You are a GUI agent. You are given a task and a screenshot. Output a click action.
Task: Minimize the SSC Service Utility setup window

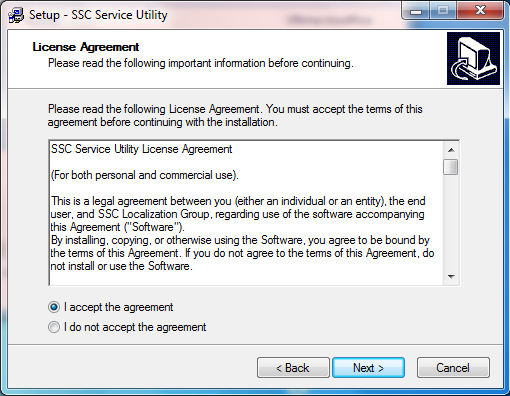click(416, 11)
